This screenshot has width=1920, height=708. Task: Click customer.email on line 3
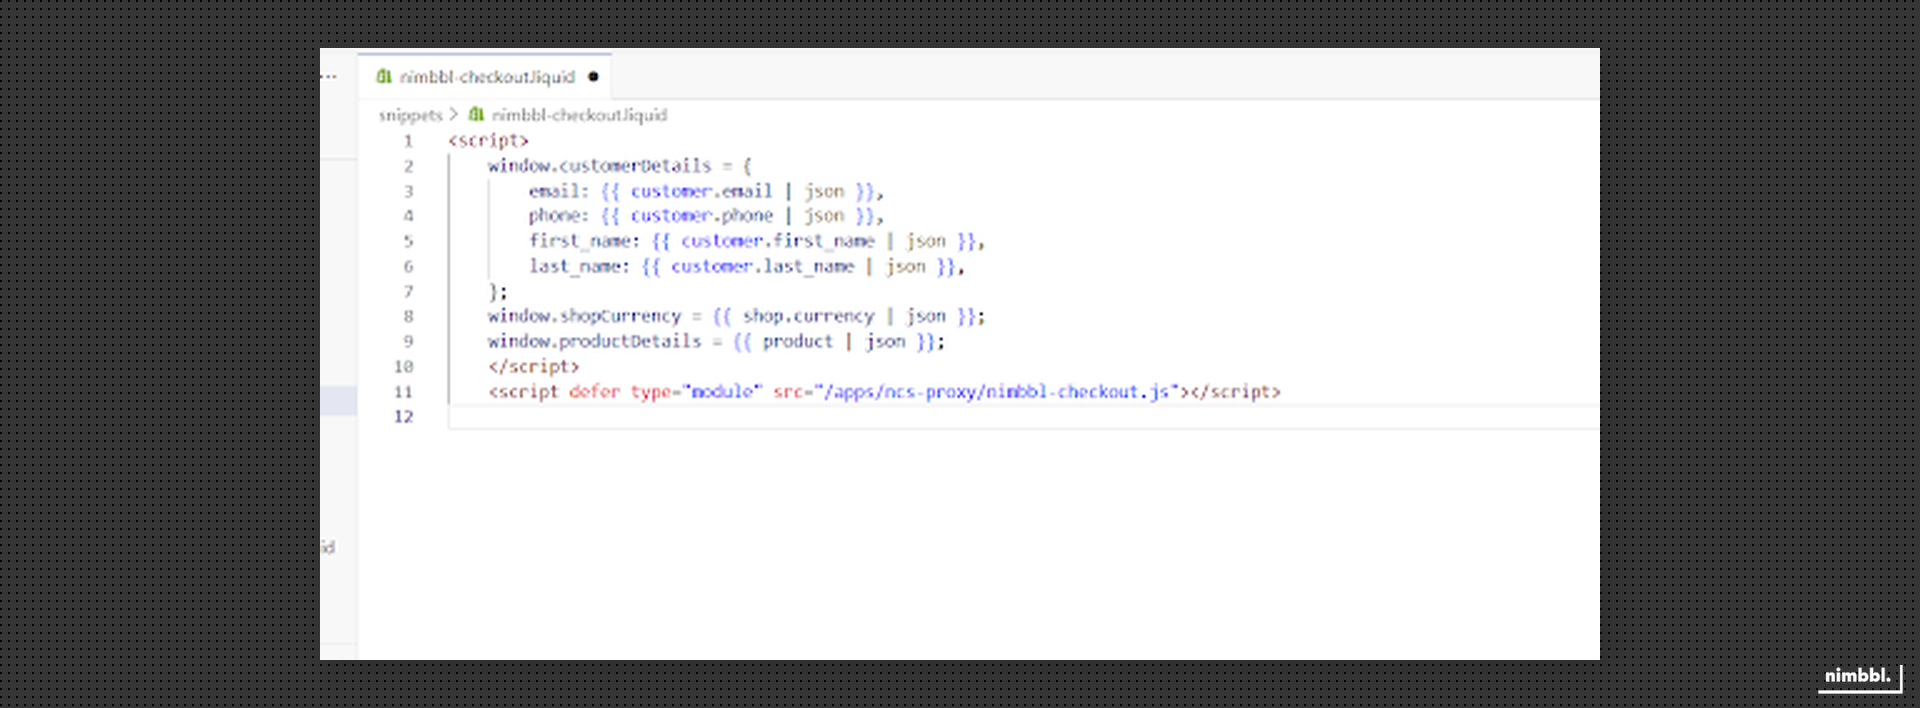(701, 191)
